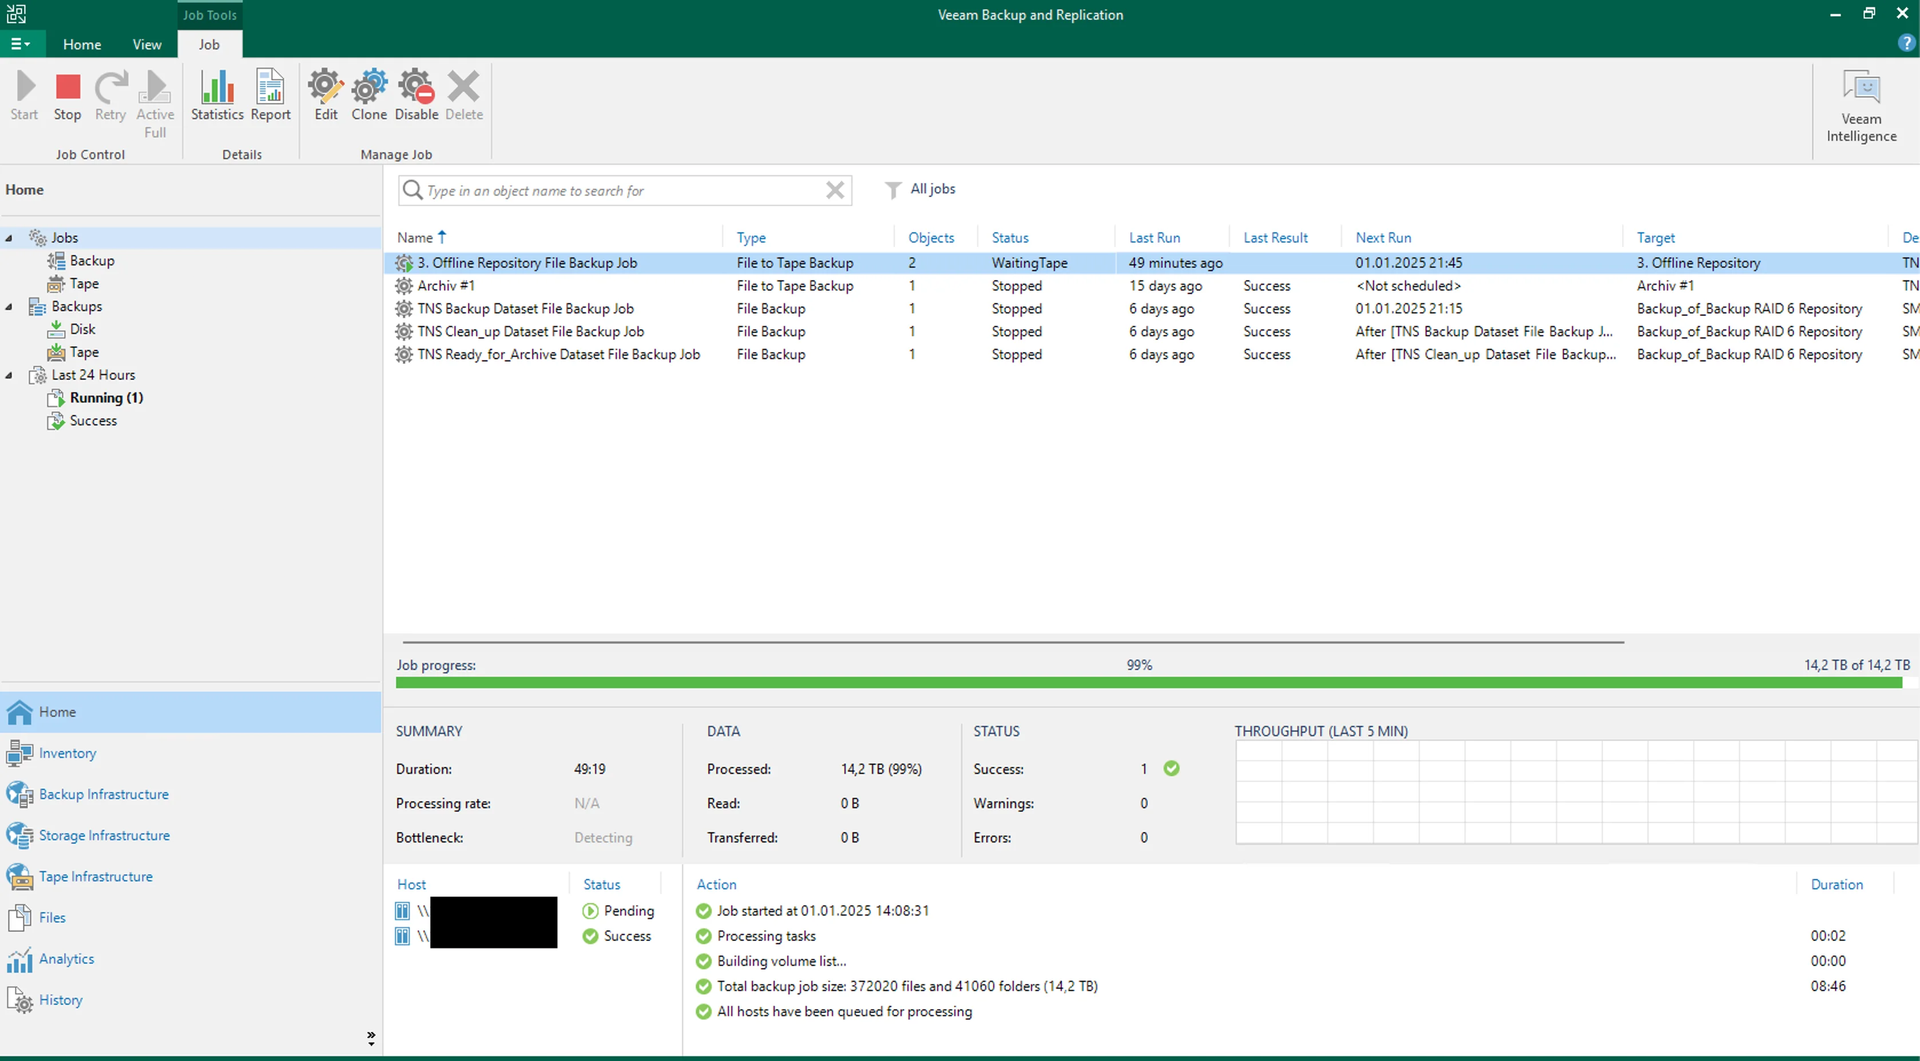Select the host row with Pending status
The height and width of the screenshot is (1061, 1920).
(x=527, y=911)
